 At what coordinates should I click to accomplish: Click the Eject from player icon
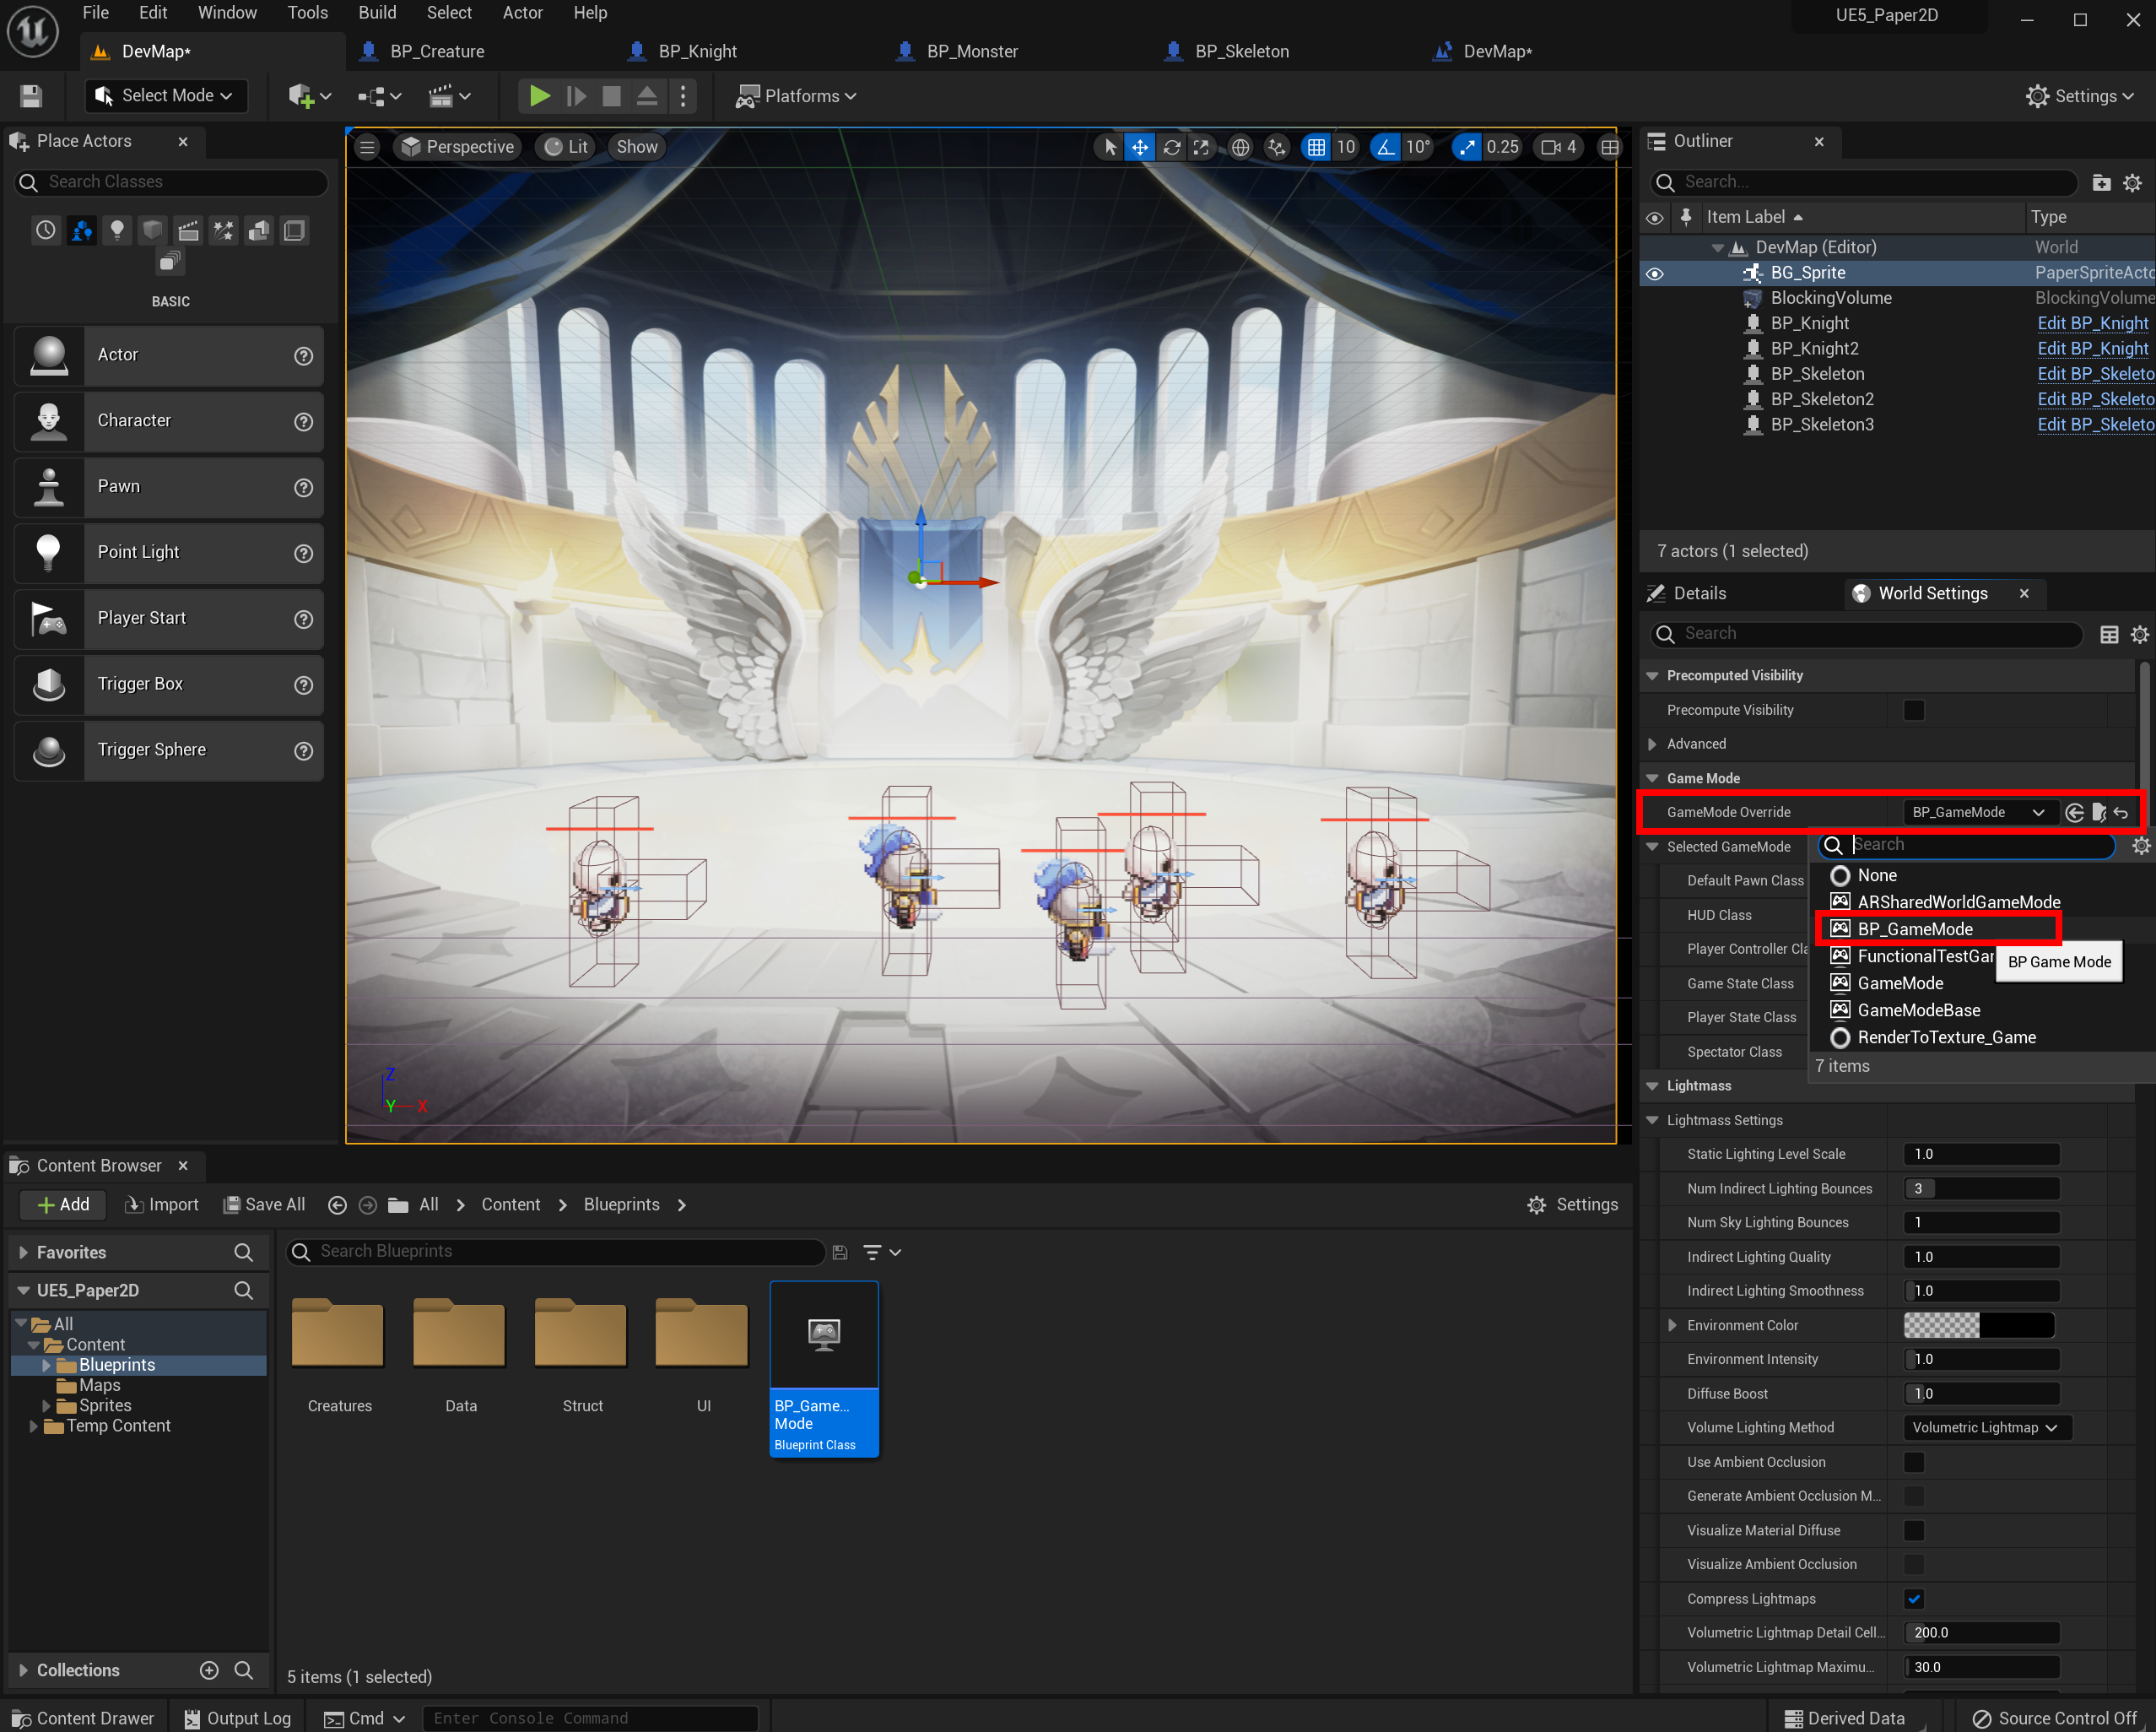coord(647,96)
